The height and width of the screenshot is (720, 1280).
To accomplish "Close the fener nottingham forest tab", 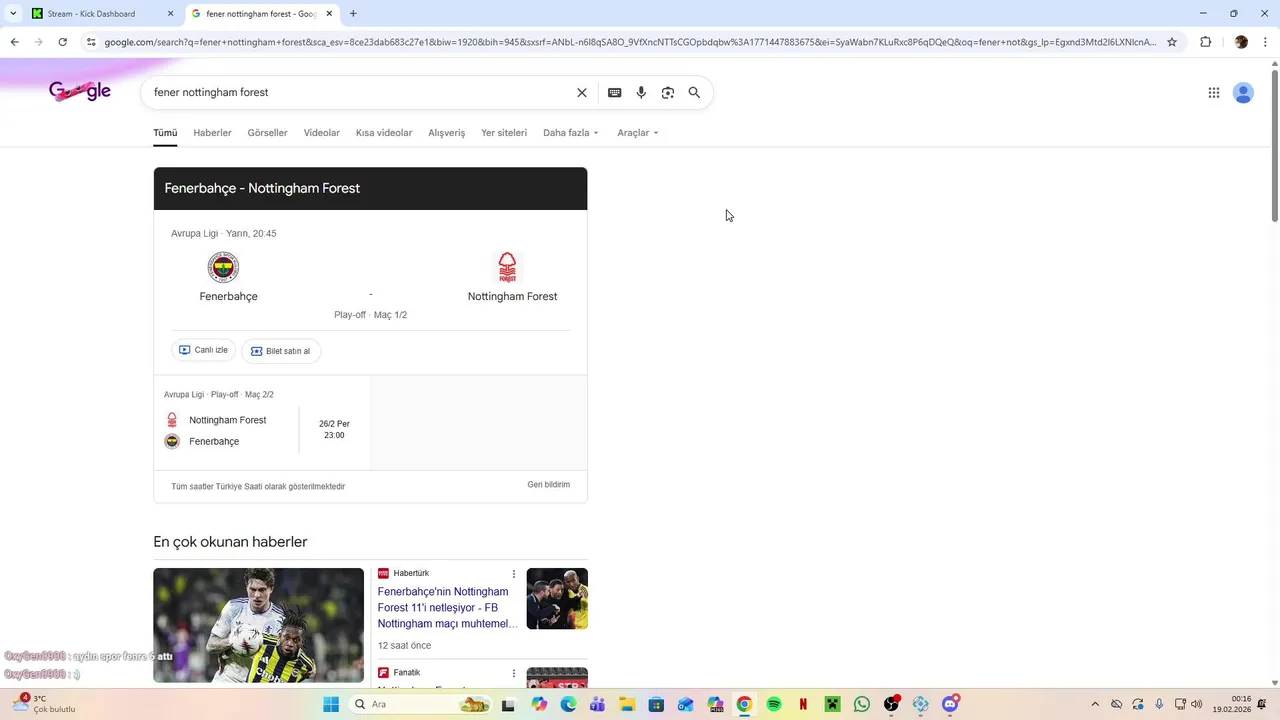I will [x=329, y=14].
